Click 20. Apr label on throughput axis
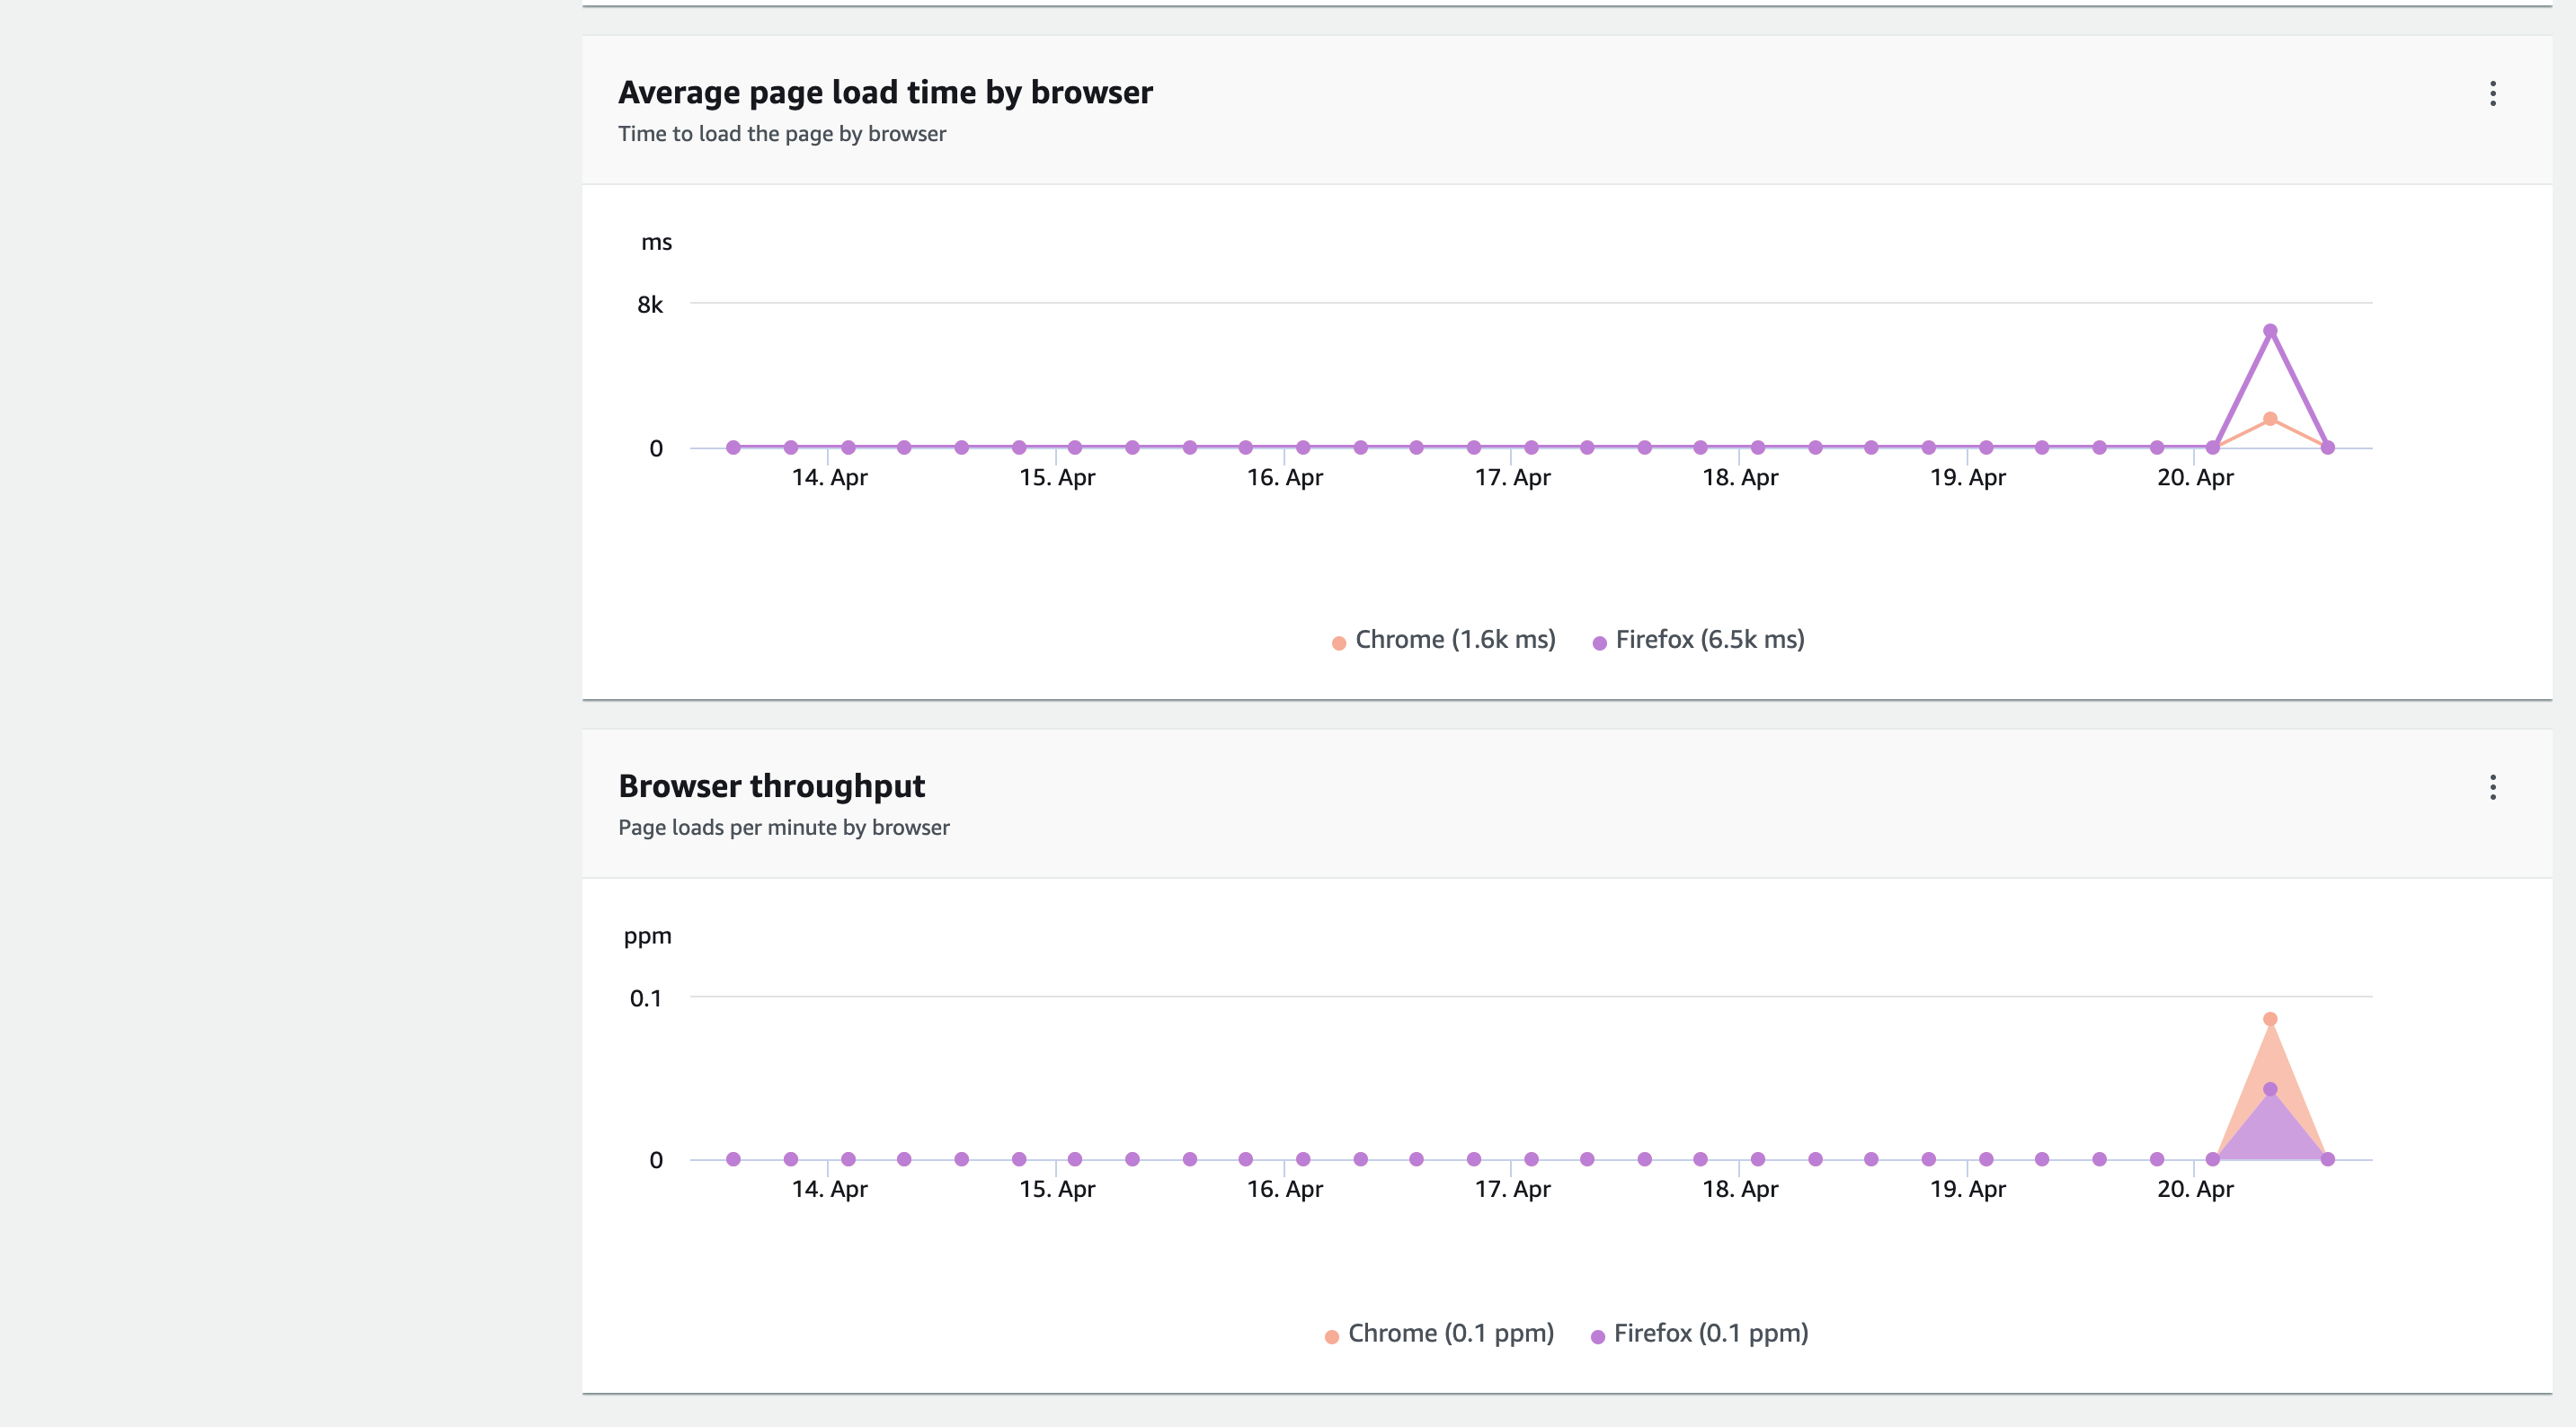The image size is (2576, 1427). [2195, 1190]
